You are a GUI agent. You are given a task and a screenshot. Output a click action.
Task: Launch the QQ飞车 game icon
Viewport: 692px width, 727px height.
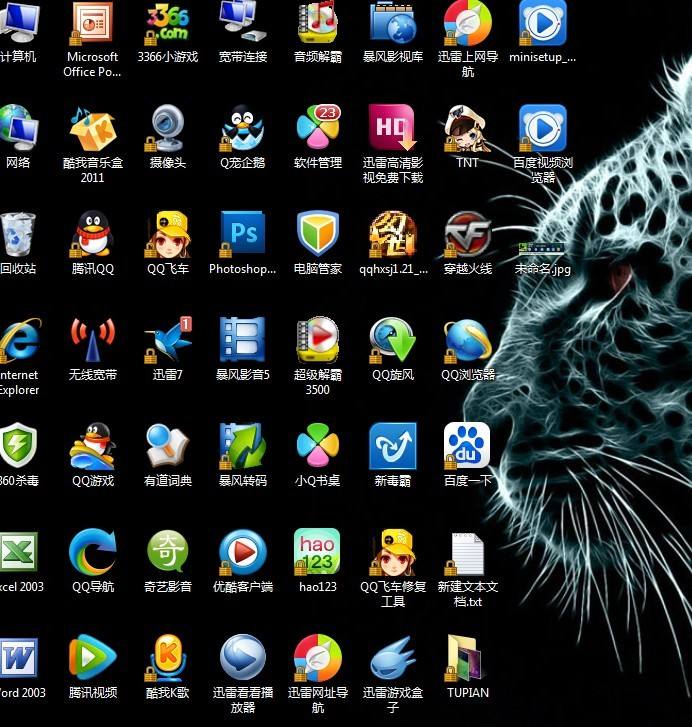pyautogui.click(x=167, y=234)
